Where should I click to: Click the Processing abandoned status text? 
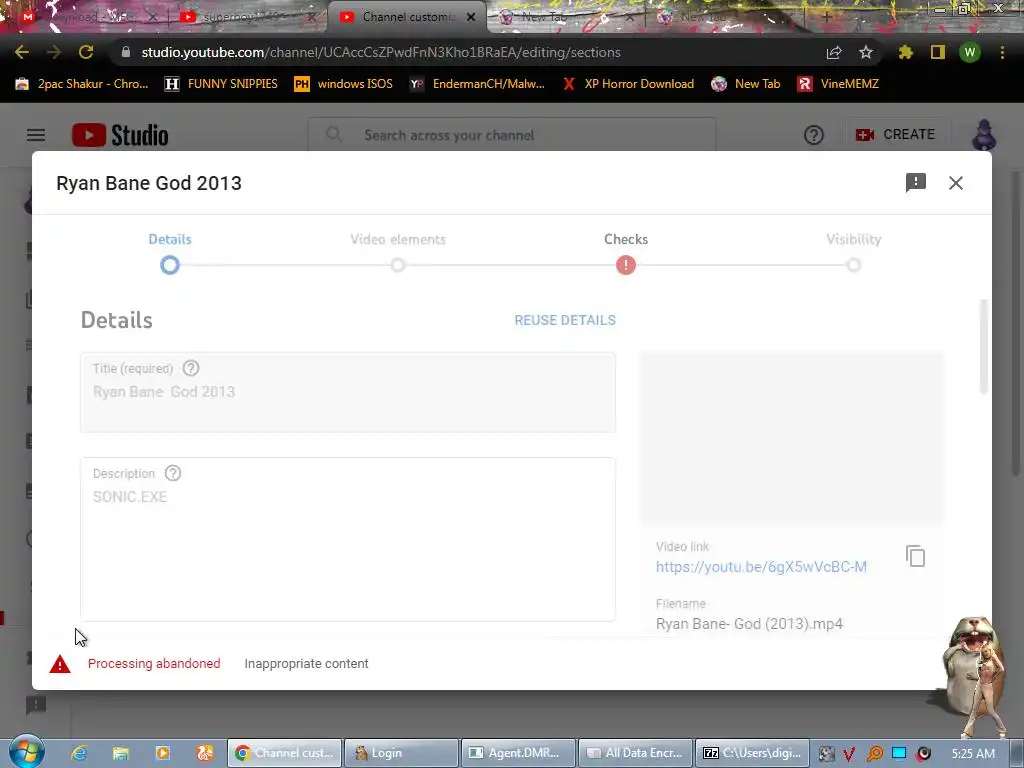[154, 664]
